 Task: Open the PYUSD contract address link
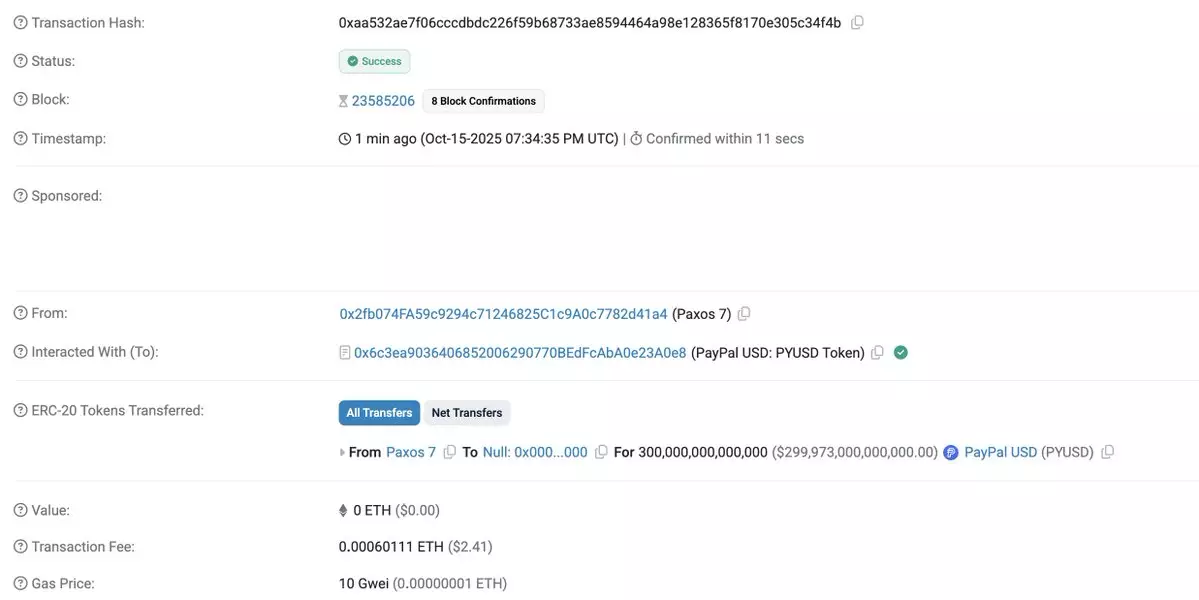coord(520,353)
